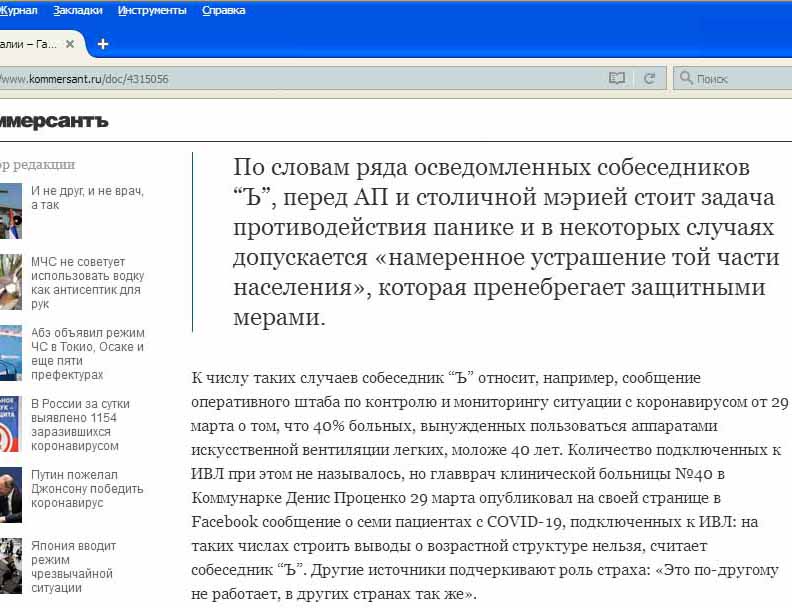Open 'Япония вводит режим' article

(x=74, y=567)
